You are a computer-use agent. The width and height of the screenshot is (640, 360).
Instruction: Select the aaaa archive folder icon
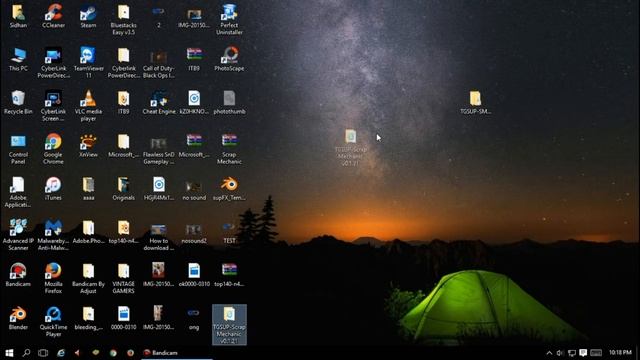[x=88, y=189]
